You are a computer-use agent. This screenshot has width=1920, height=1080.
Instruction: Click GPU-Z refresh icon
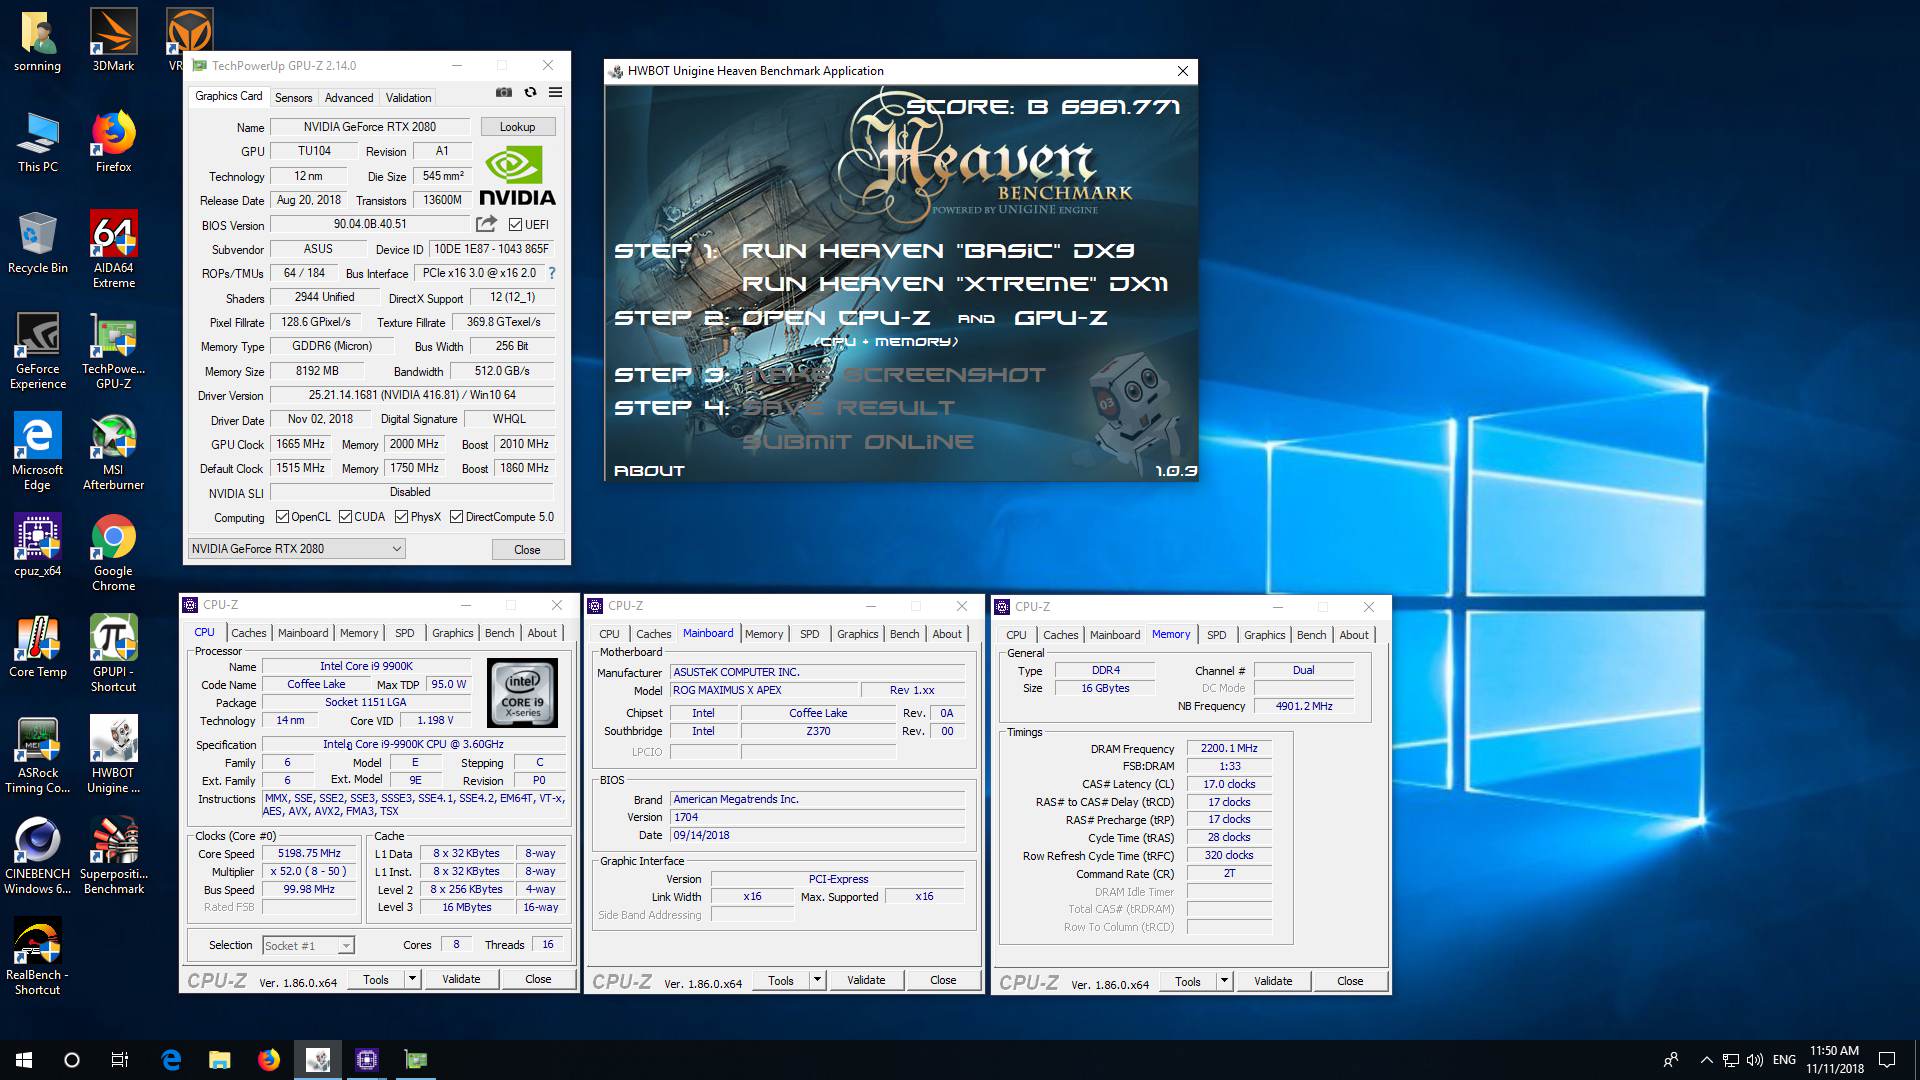[530, 92]
